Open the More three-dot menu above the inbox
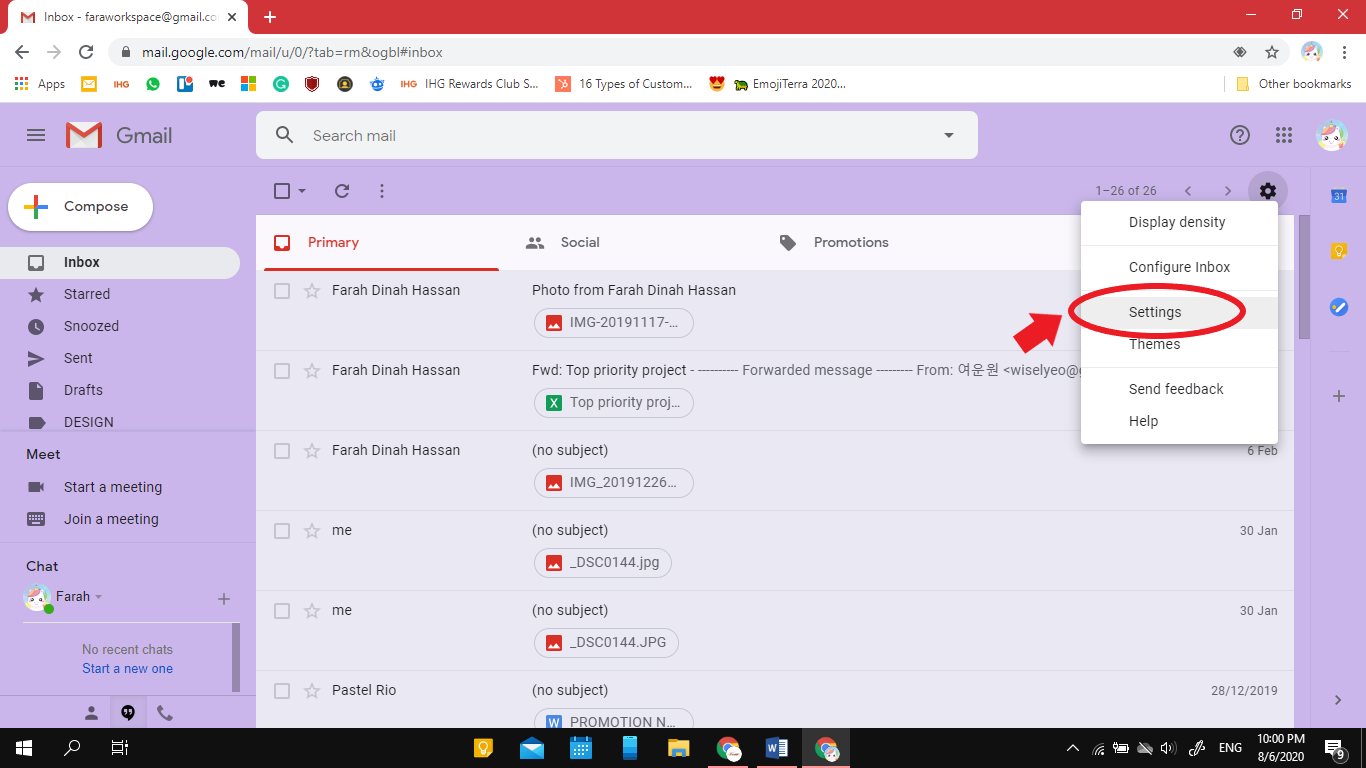This screenshot has width=1366, height=768. click(382, 191)
